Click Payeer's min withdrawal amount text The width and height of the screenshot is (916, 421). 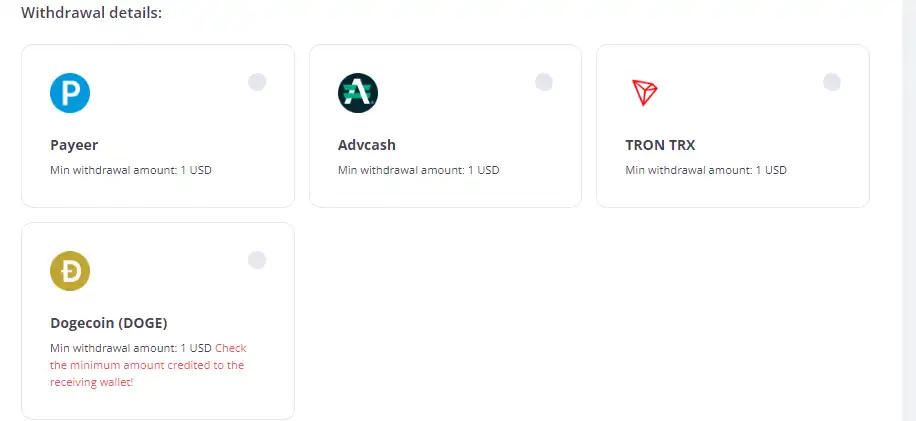(131, 171)
